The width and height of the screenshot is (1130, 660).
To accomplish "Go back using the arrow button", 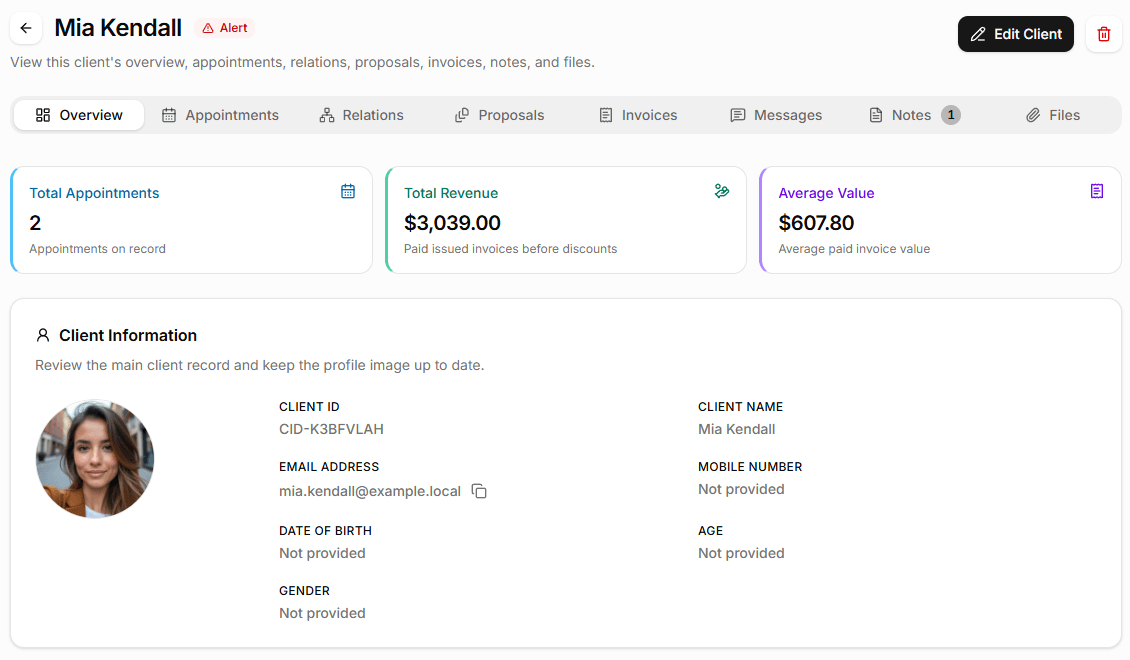I will coord(26,28).
